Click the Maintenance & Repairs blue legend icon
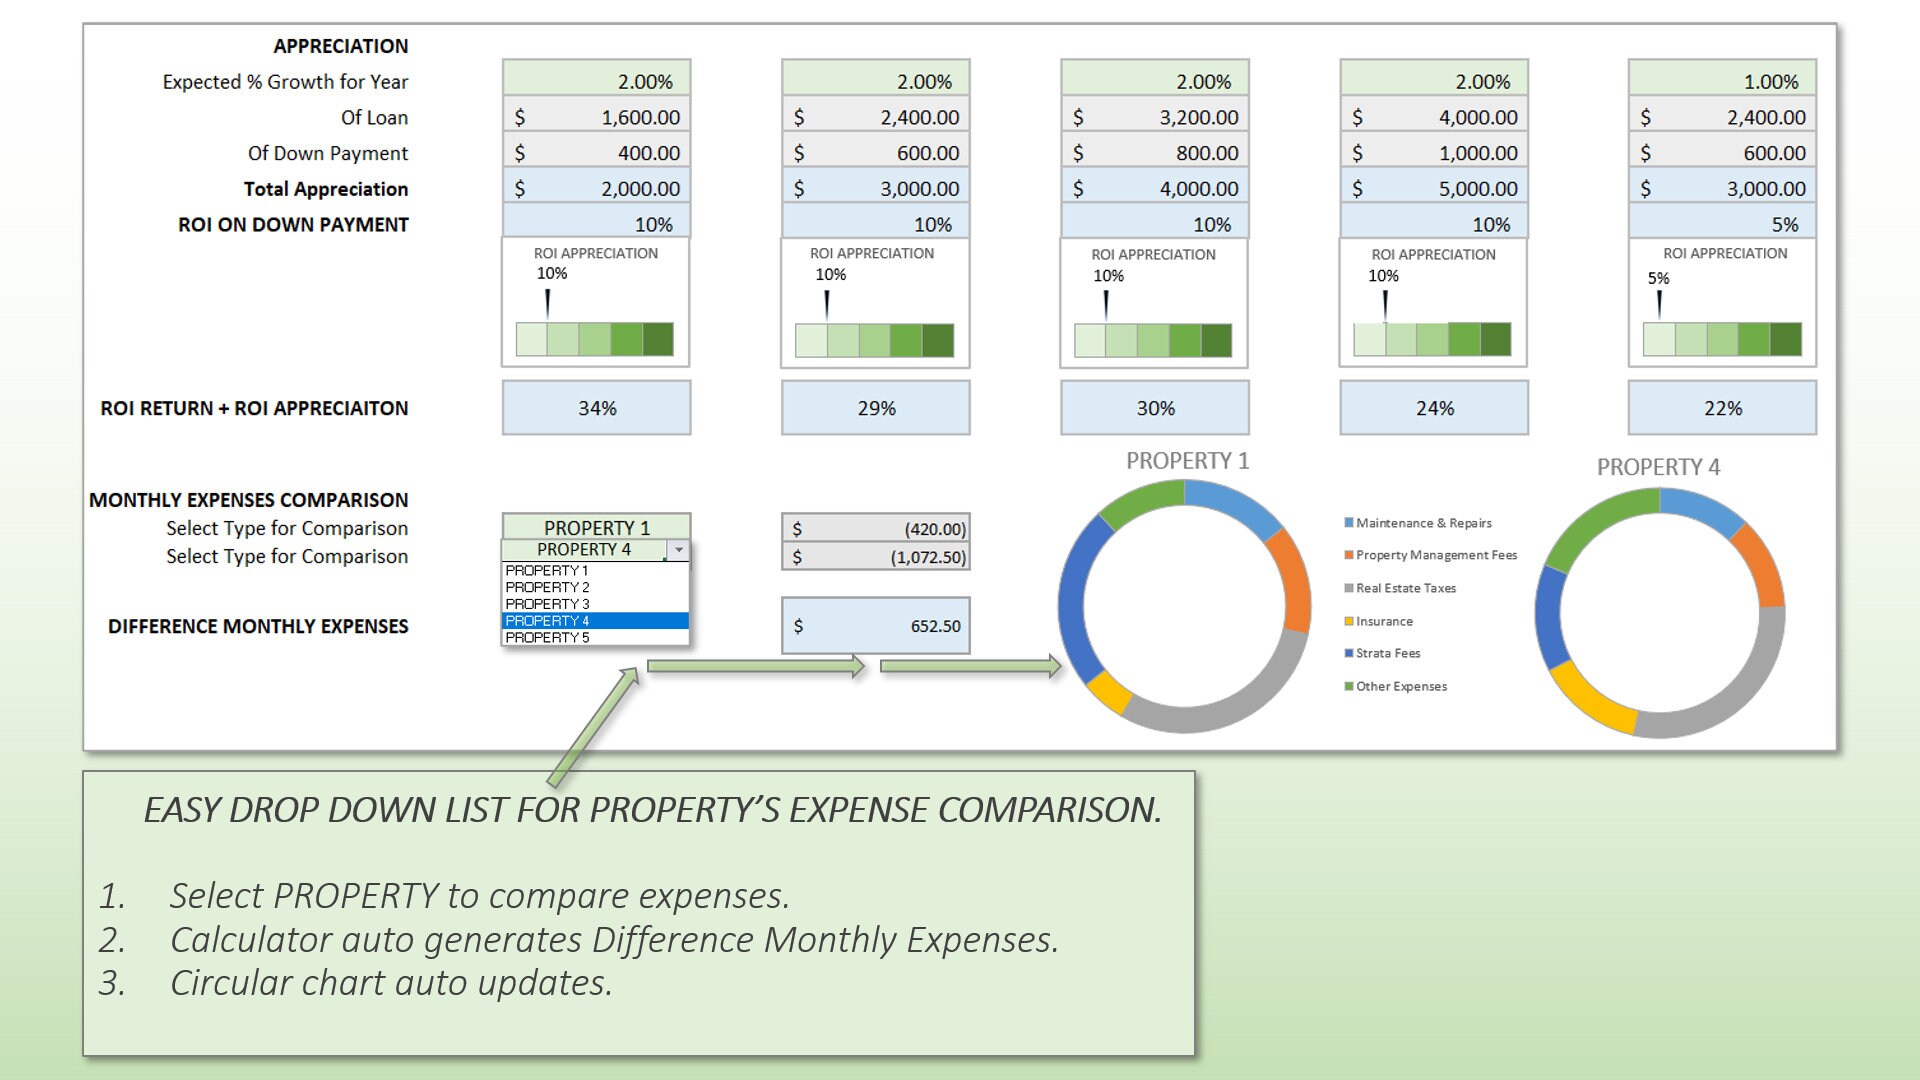Image resolution: width=1920 pixels, height=1080 pixels. pyautogui.click(x=1348, y=522)
